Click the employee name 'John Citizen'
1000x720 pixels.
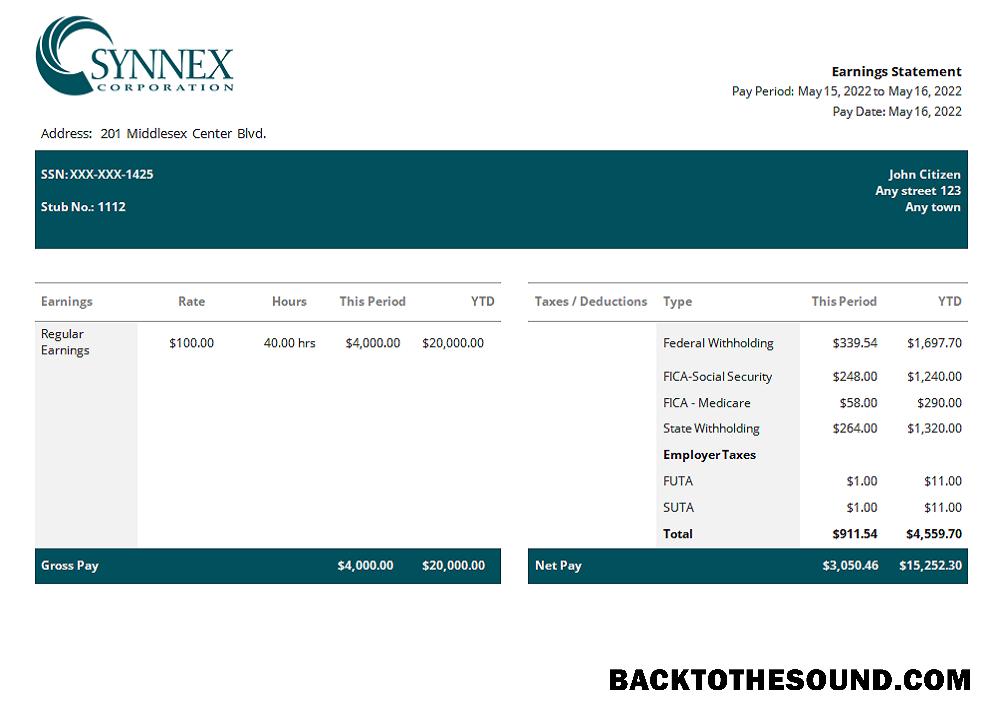pos(924,174)
